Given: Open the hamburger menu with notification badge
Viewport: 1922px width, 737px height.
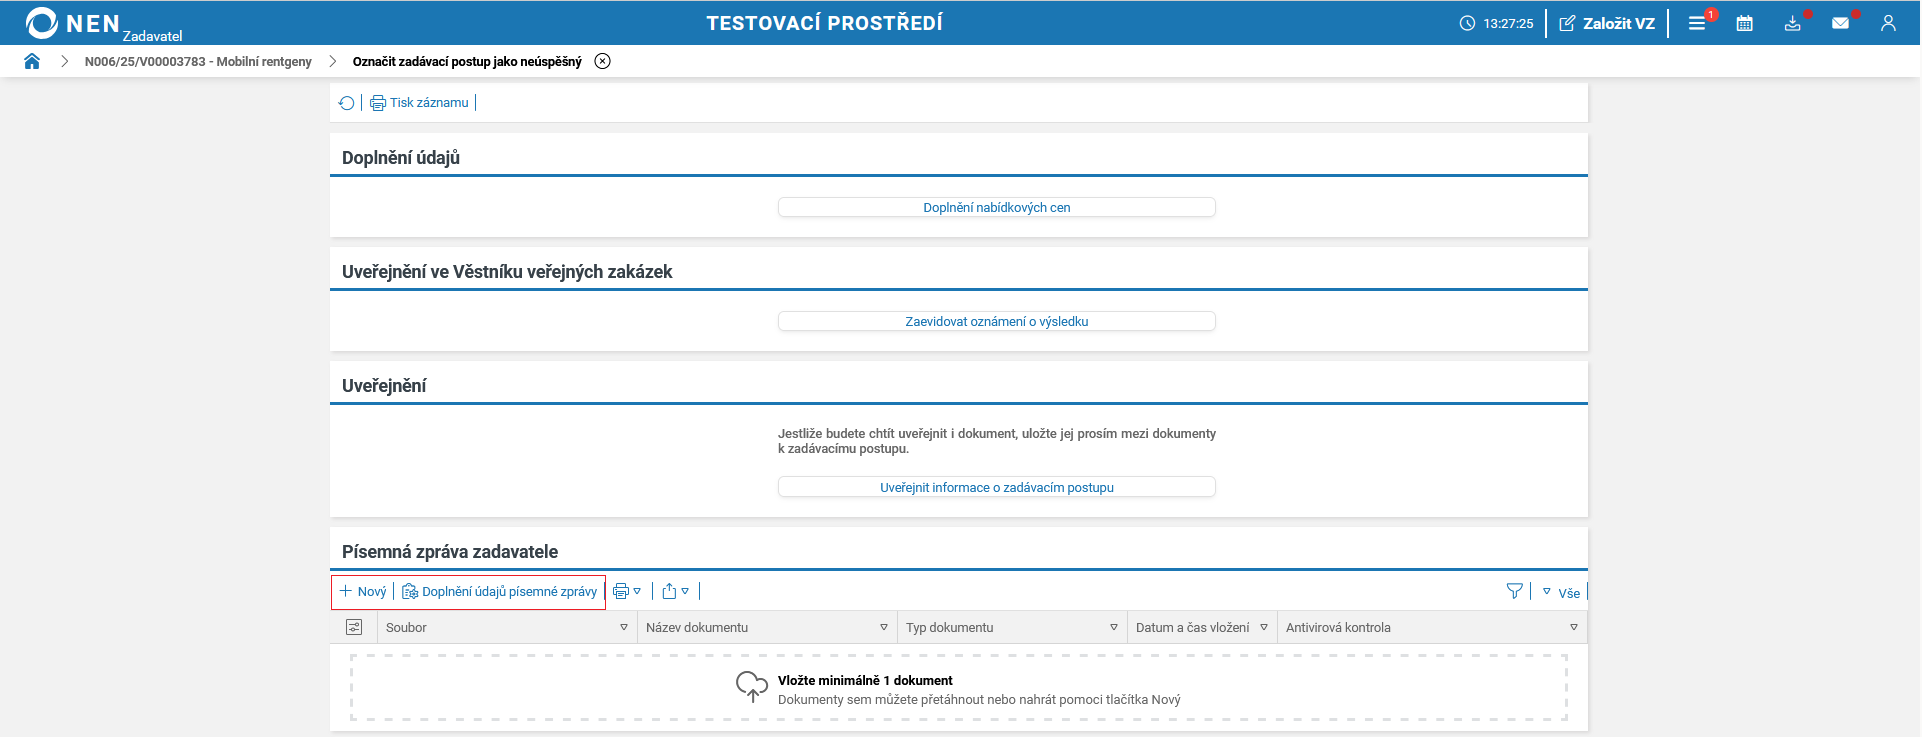Looking at the screenshot, I should tap(1697, 23).
